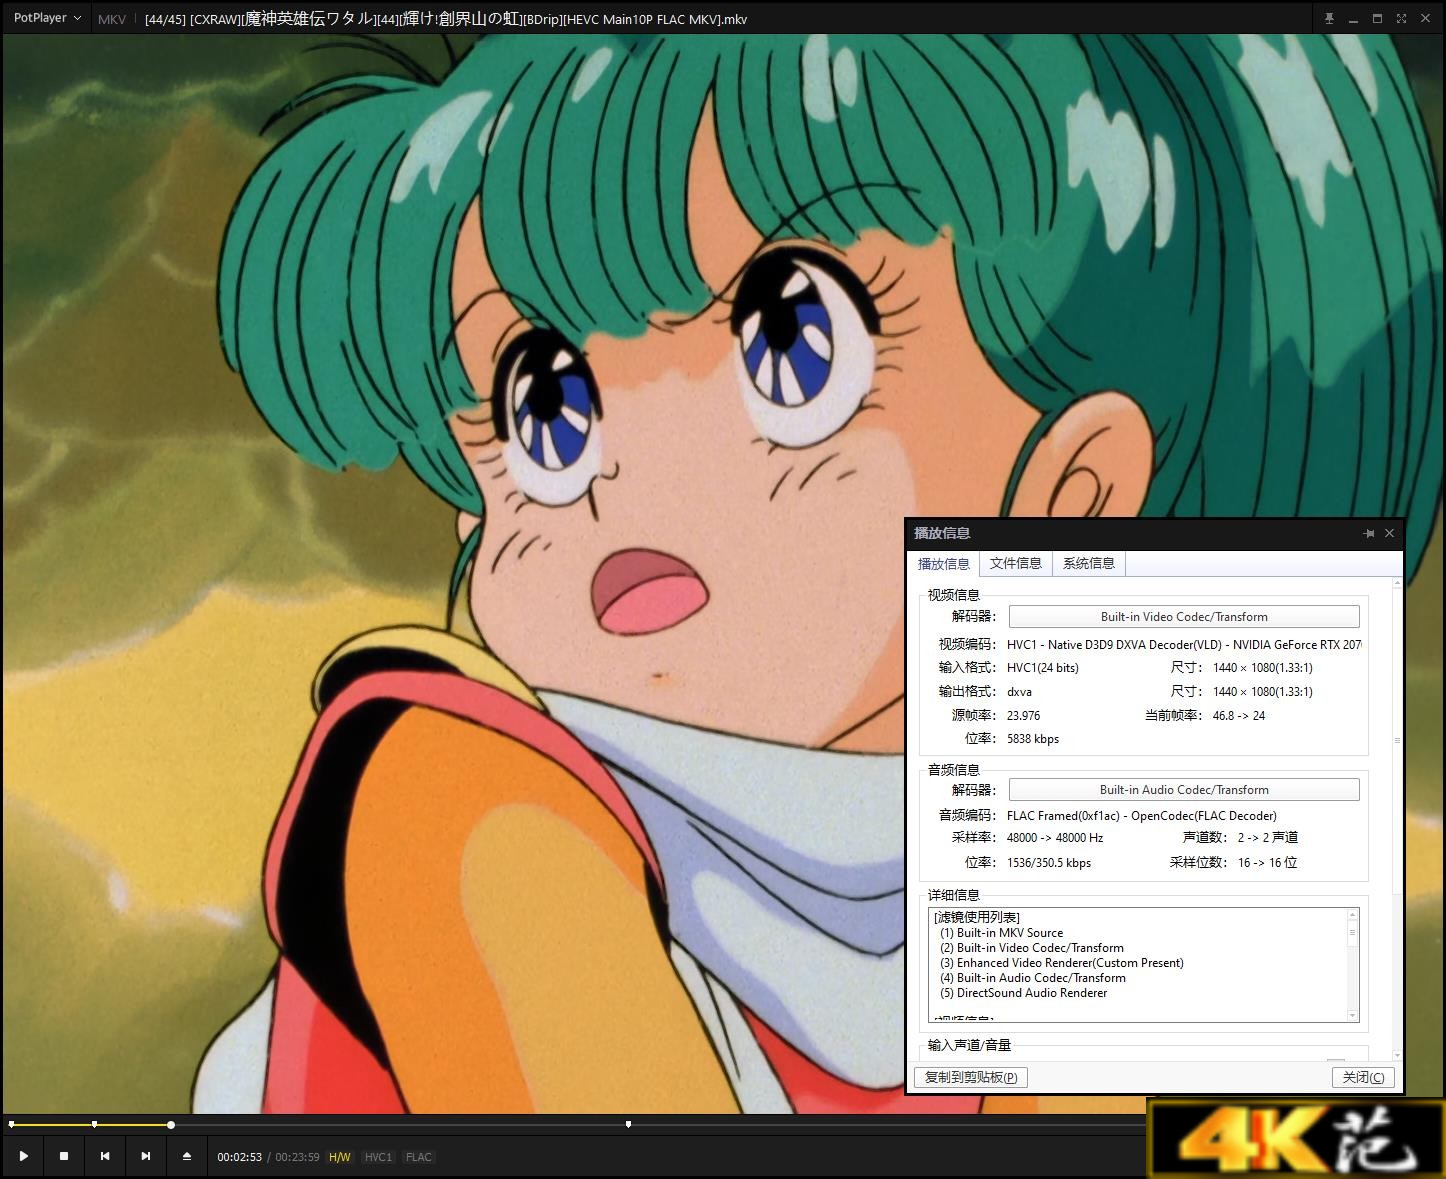Stop playback
This screenshot has width=1446, height=1179.
(x=64, y=1156)
